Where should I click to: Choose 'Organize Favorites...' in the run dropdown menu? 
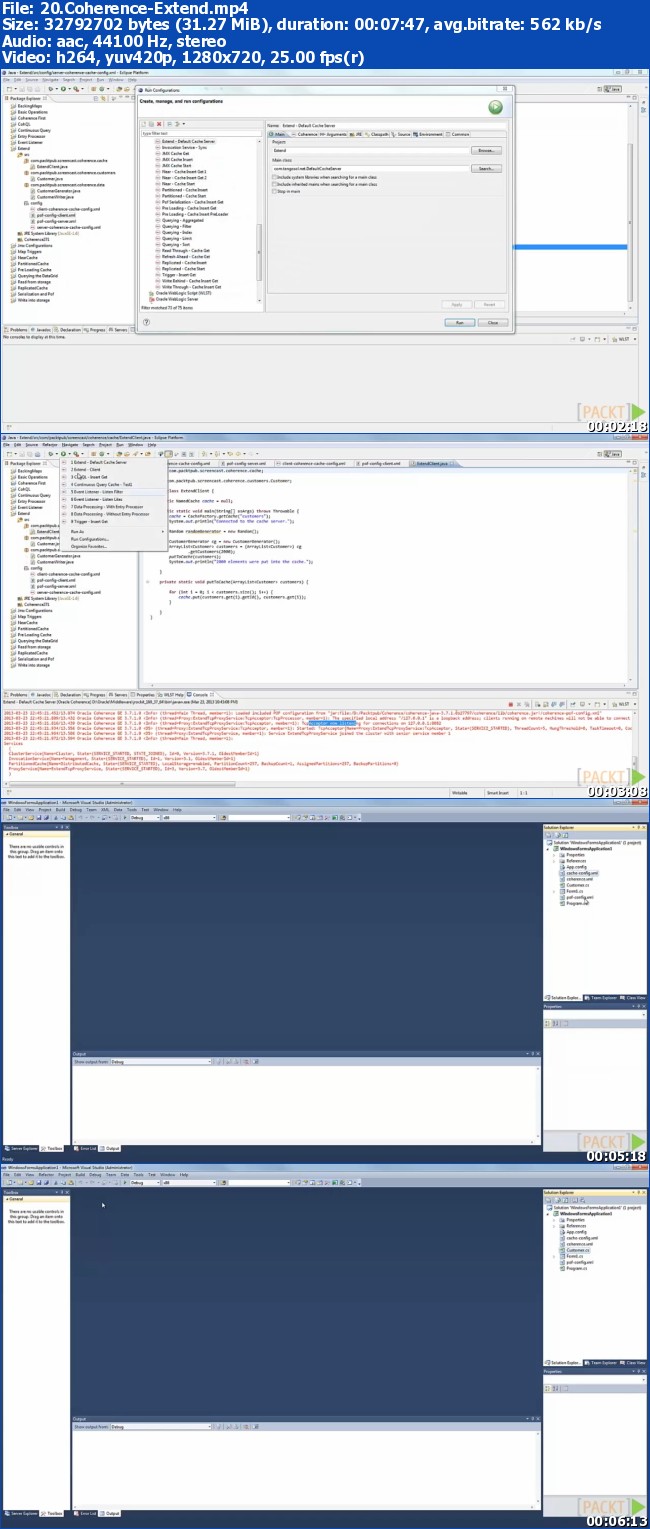click(x=89, y=547)
